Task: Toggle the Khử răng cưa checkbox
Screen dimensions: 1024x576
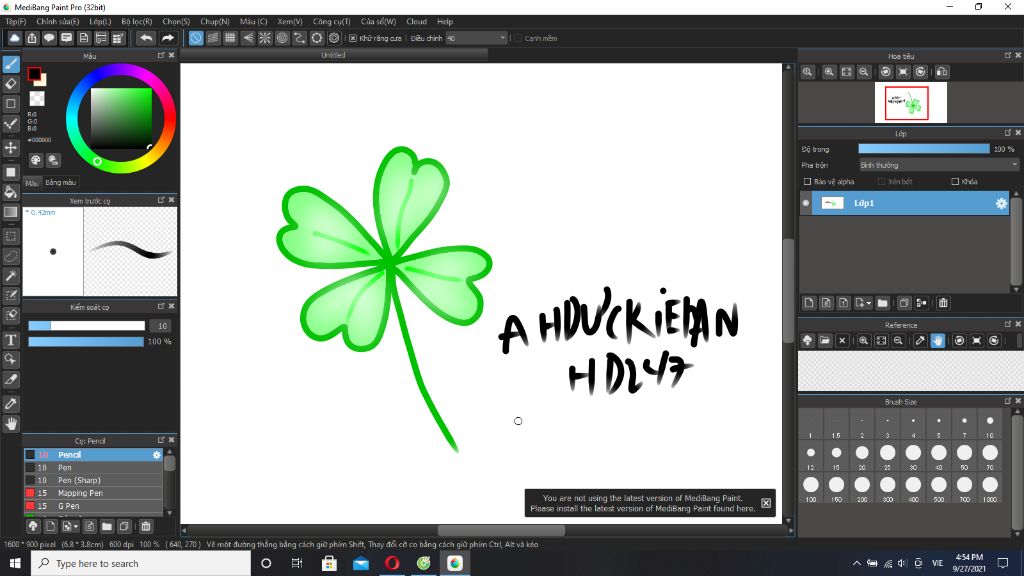Action: (x=353, y=39)
